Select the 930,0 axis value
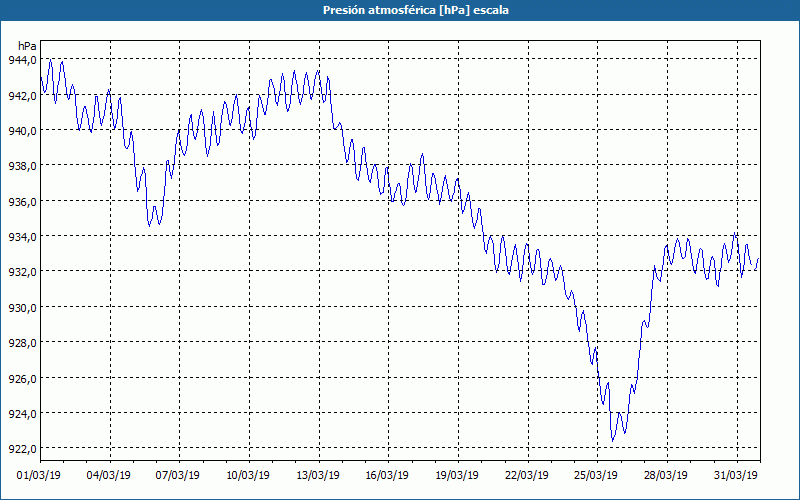Image resolution: width=800 pixels, height=500 pixels. (x=22, y=308)
